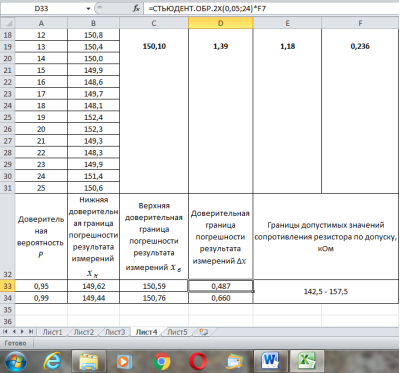Select cell with value 150,10
Image resolution: width=400 pixels, height=373 pixels.
[154, 46]
